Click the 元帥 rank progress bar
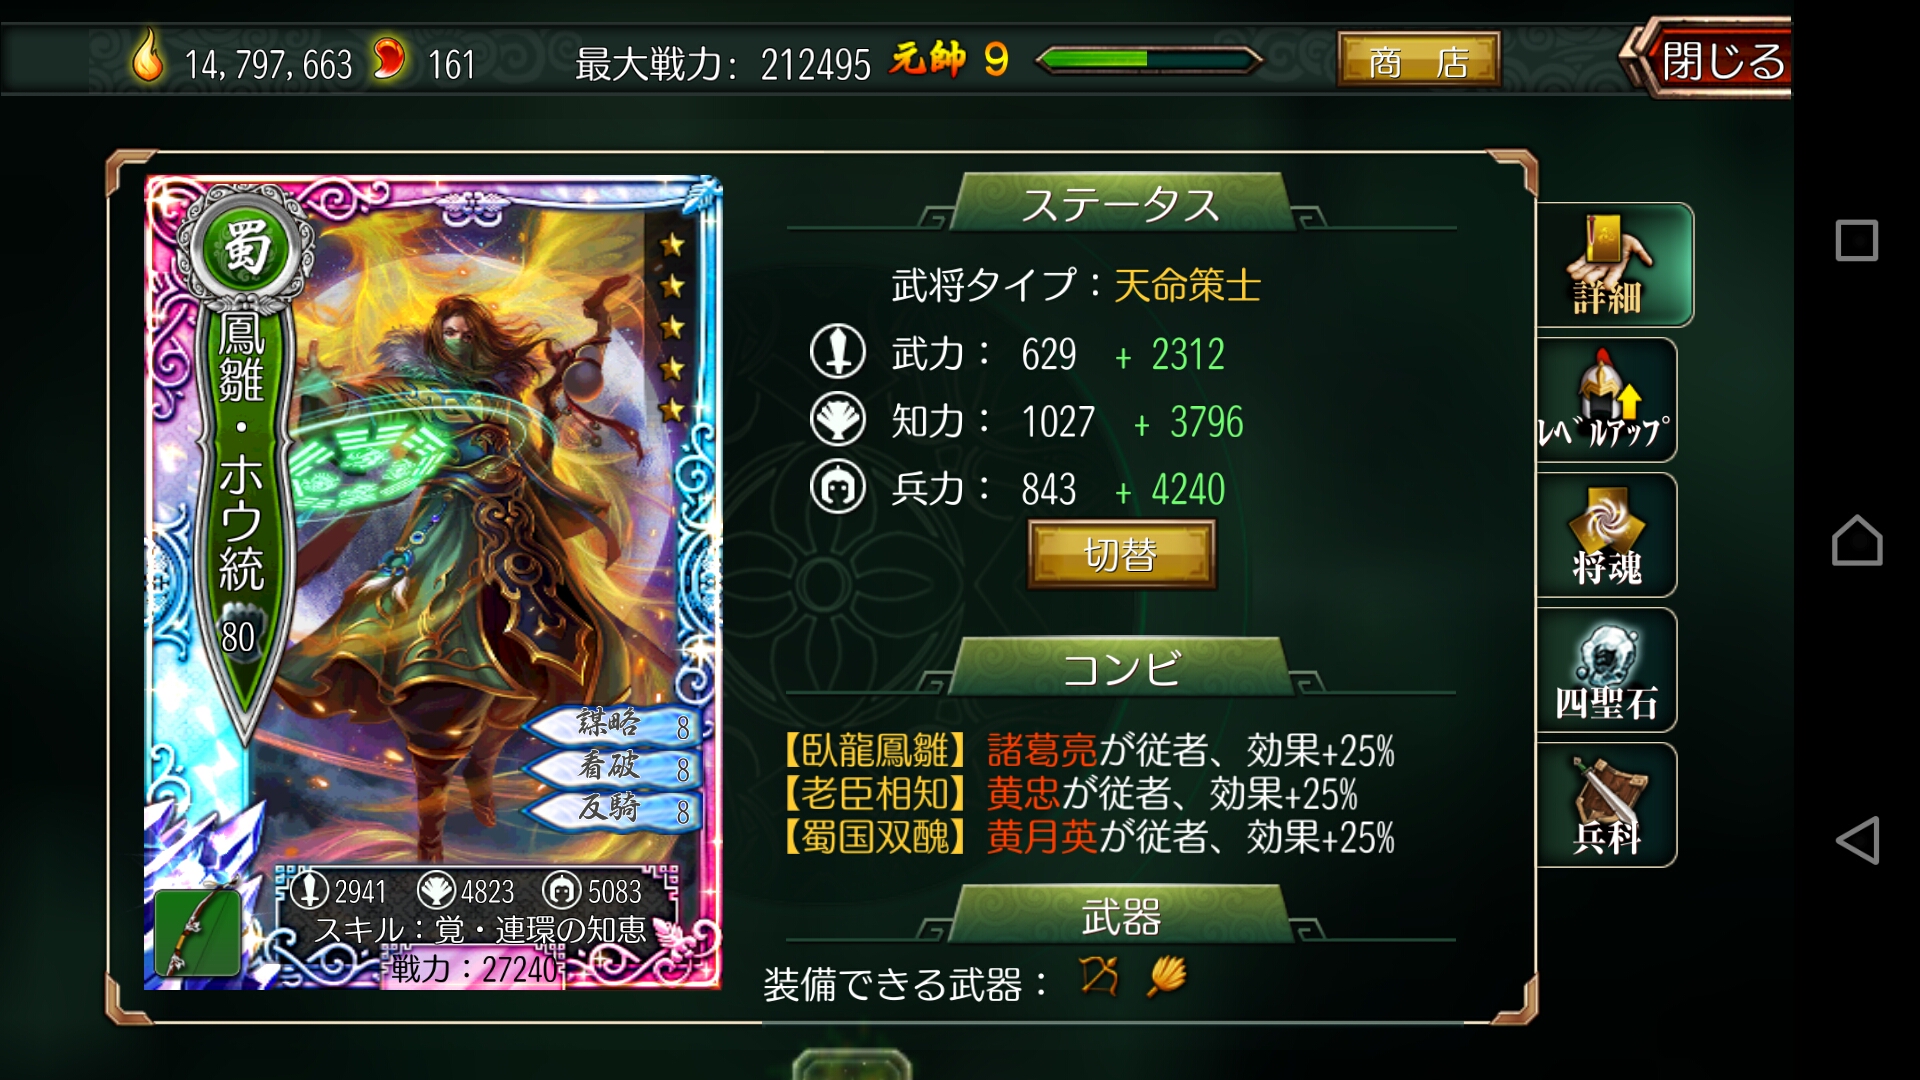 (x=1148, y=60)
